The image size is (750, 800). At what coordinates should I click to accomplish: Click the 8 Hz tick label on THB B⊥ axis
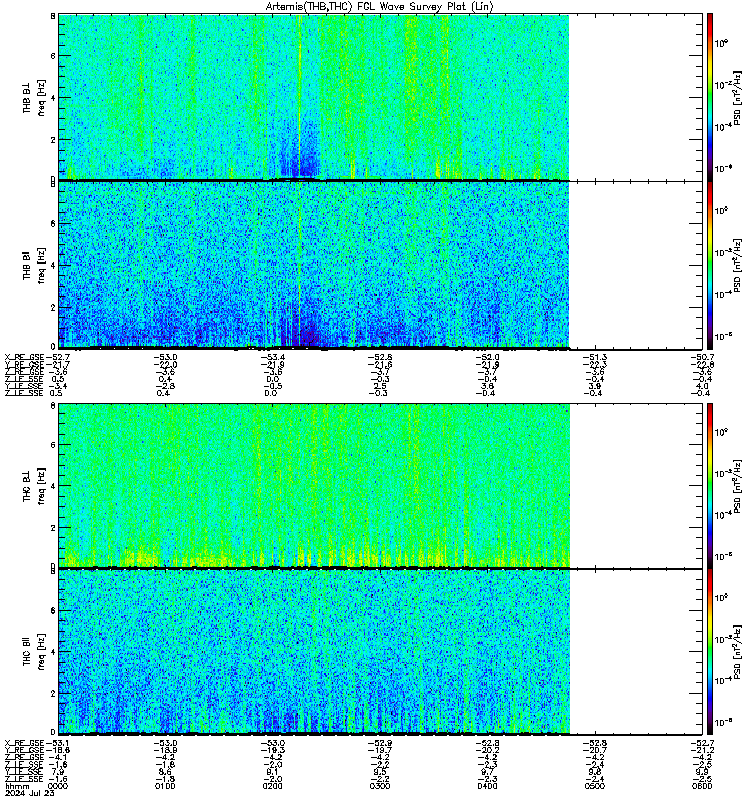[x=53, y=16]
